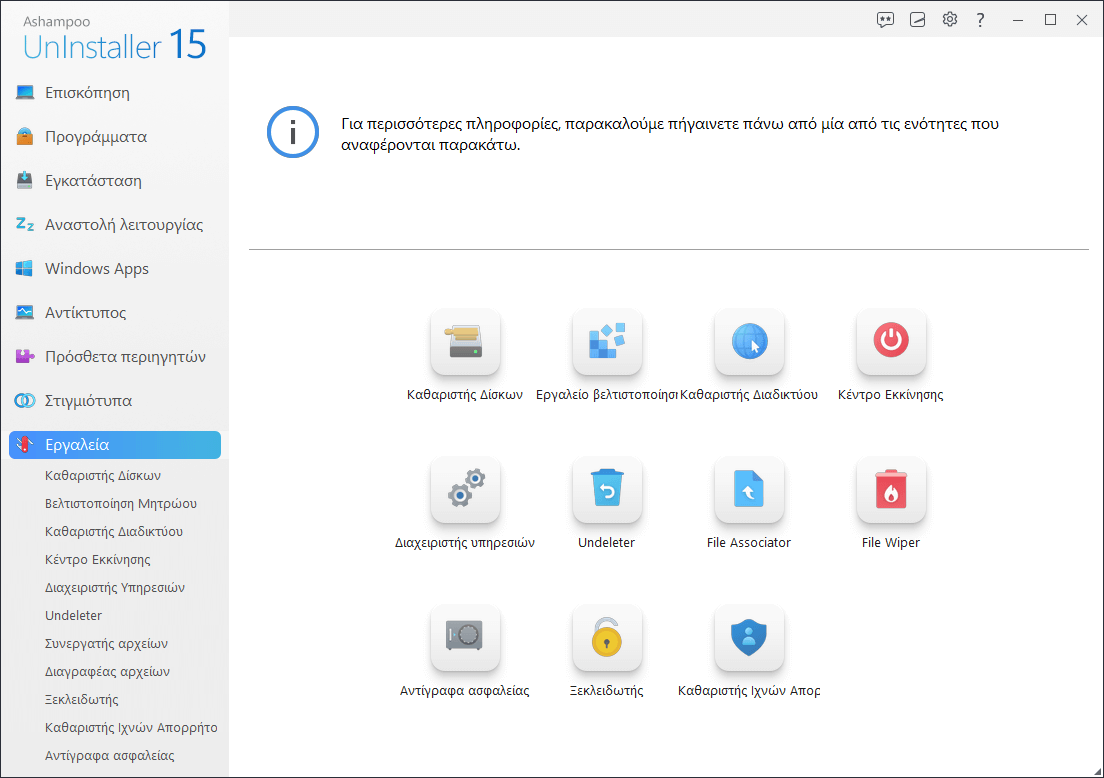Choose Διαγραφέας αρχείων subitem

pos(107,672)
